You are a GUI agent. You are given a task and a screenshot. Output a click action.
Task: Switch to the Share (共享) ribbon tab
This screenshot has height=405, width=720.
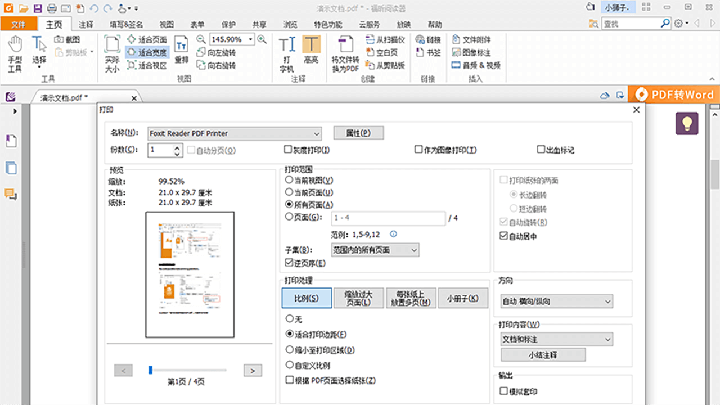coord(259,24)
